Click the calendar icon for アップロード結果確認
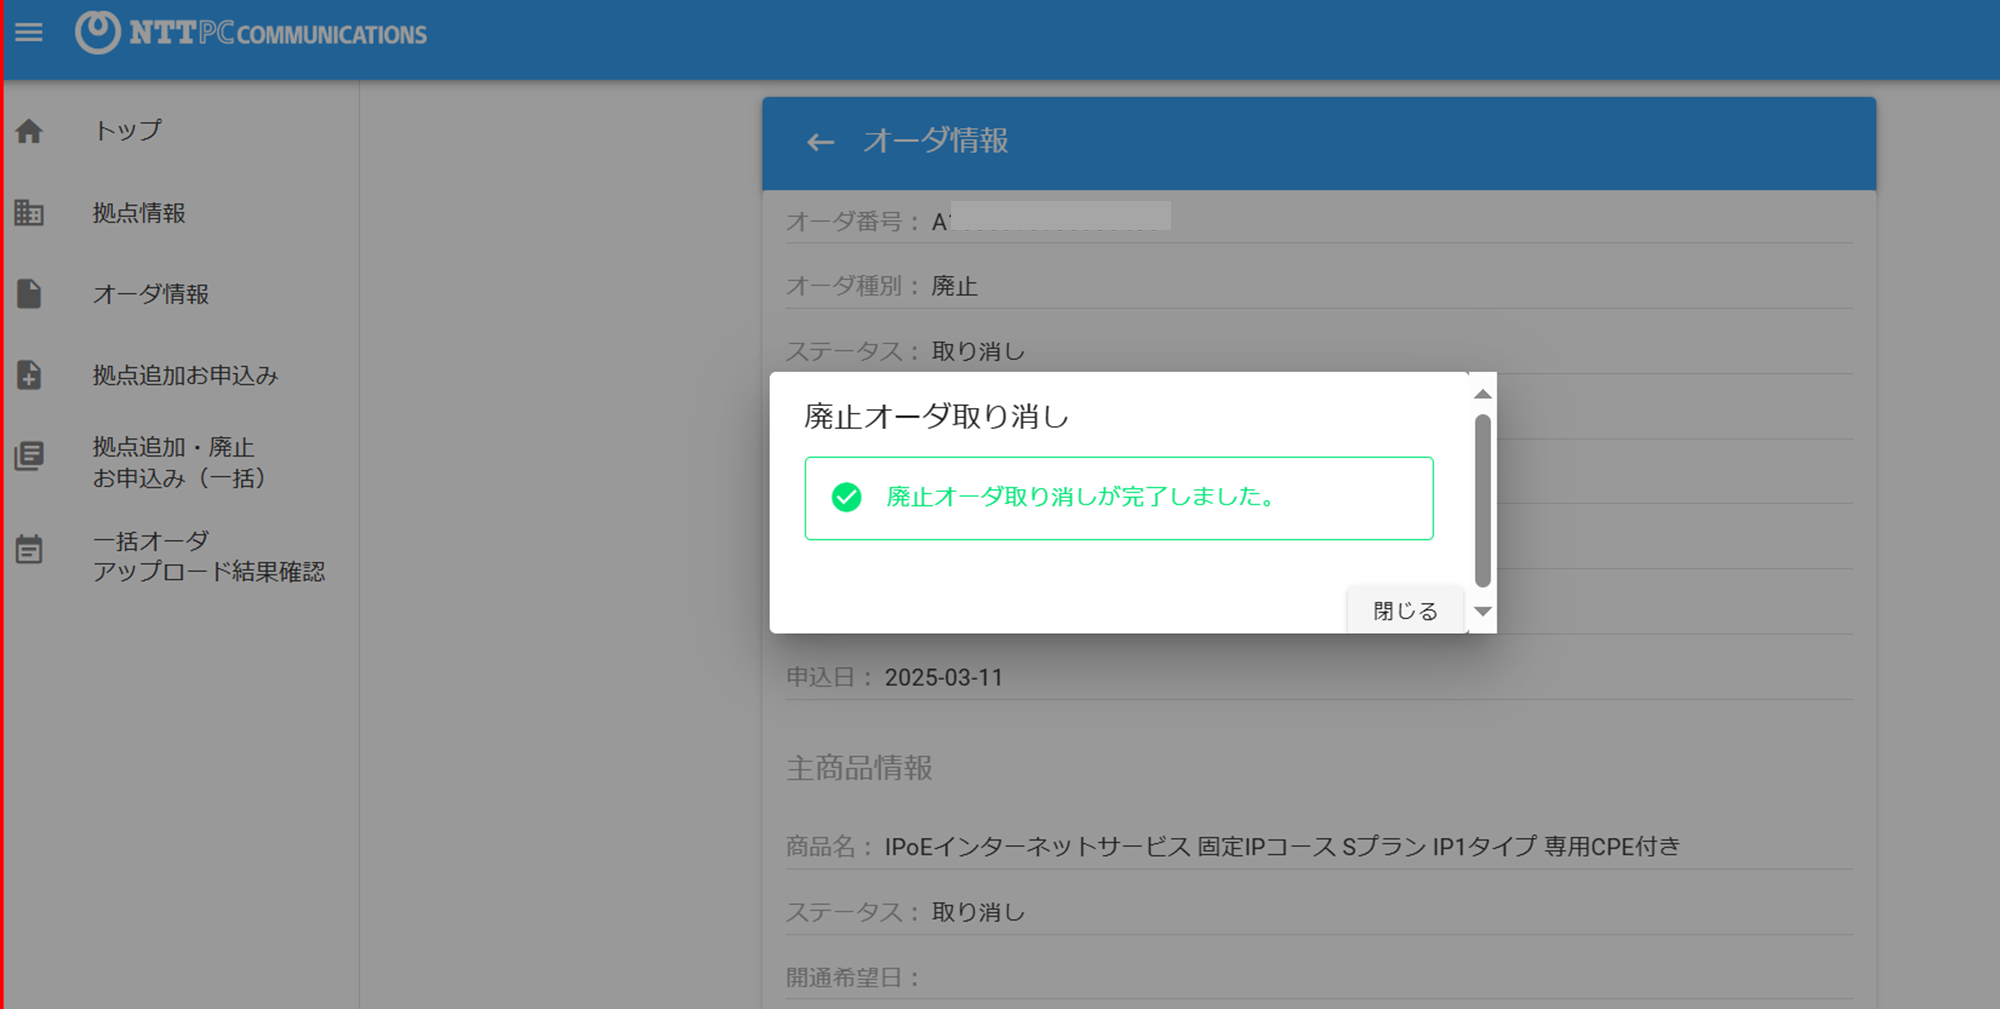Image resolution: width=2000 pixels, height=1009 pixels. pos(29,549)
